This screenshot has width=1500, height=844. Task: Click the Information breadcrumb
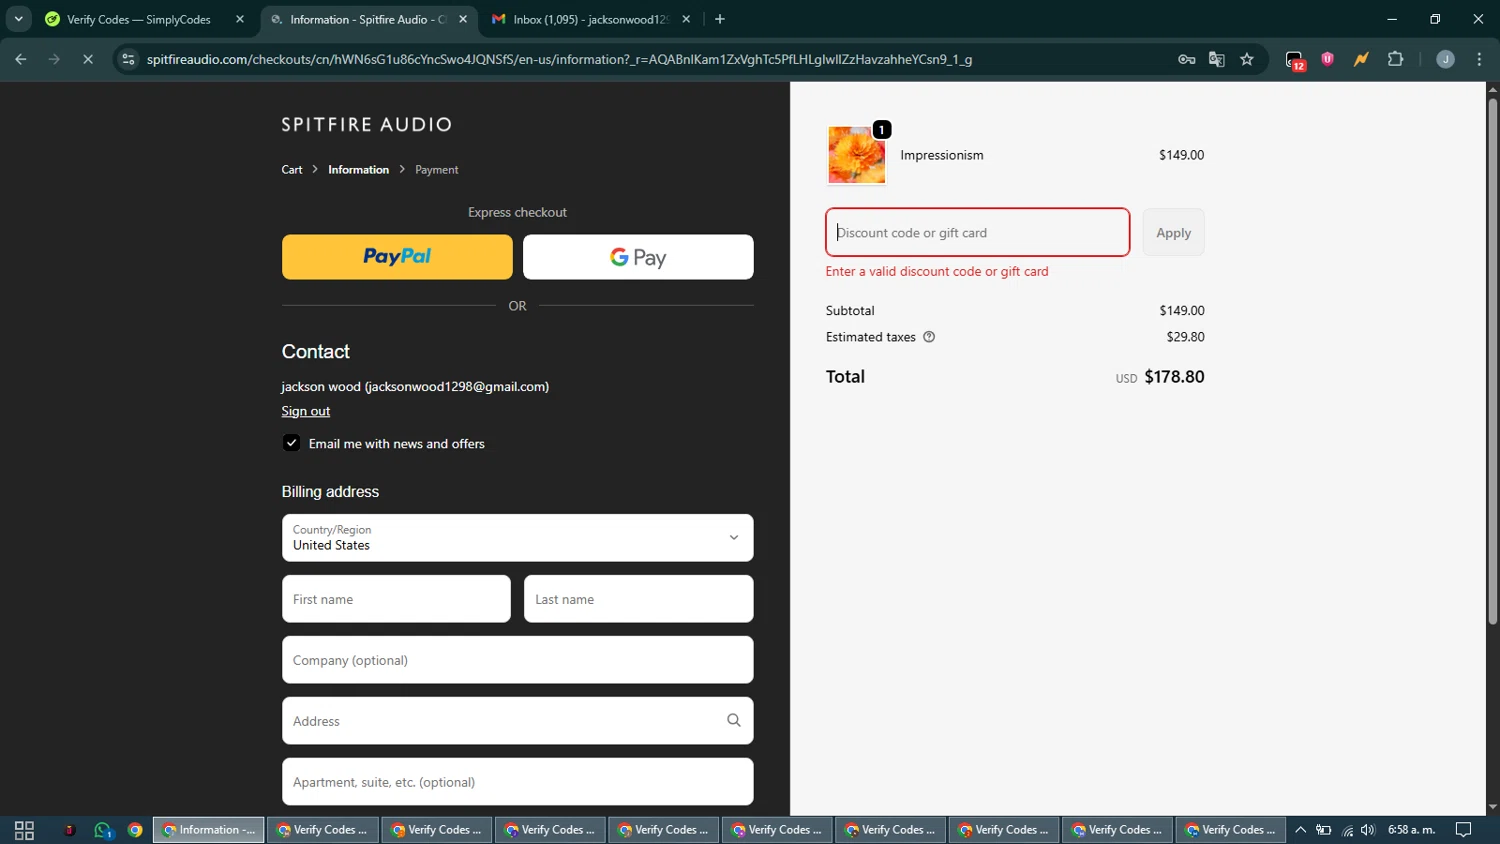tap(358, 170)
